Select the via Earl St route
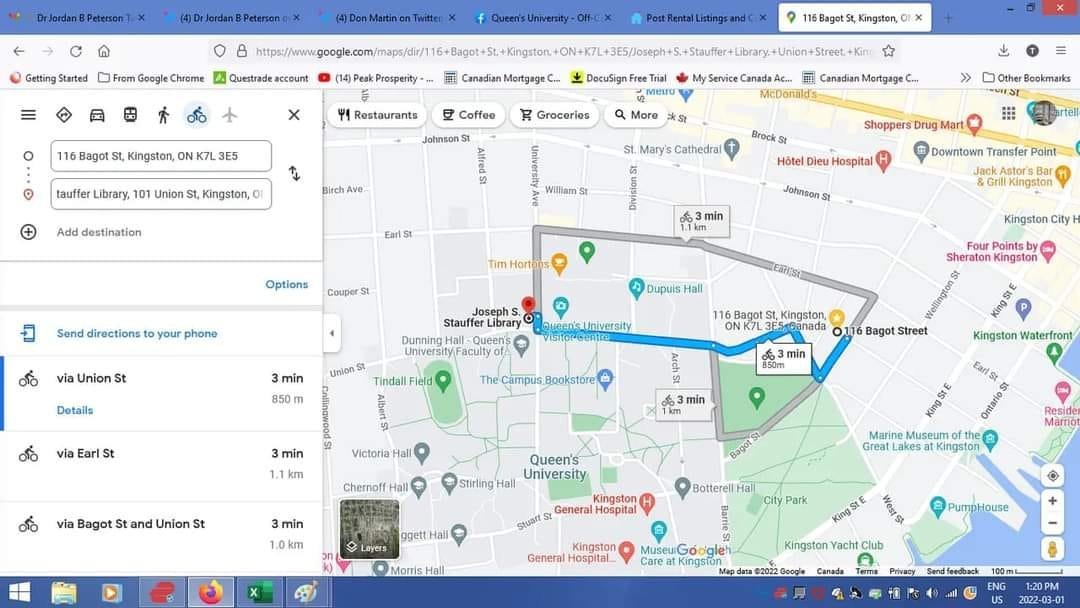The height and width of the screenshot is (608, 1080). pyautogui.click(x=161, y=464)
